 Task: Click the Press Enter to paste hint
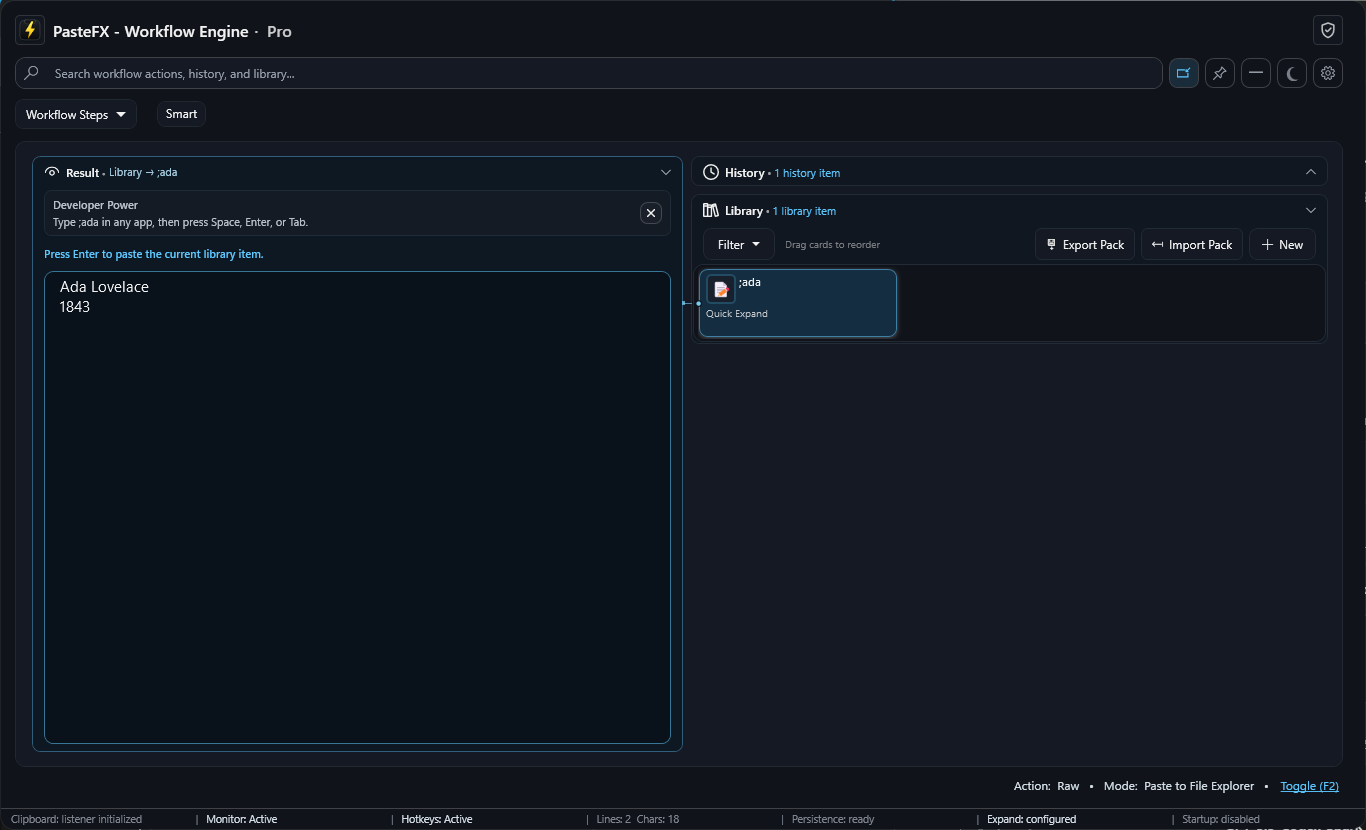coord(154,254)
